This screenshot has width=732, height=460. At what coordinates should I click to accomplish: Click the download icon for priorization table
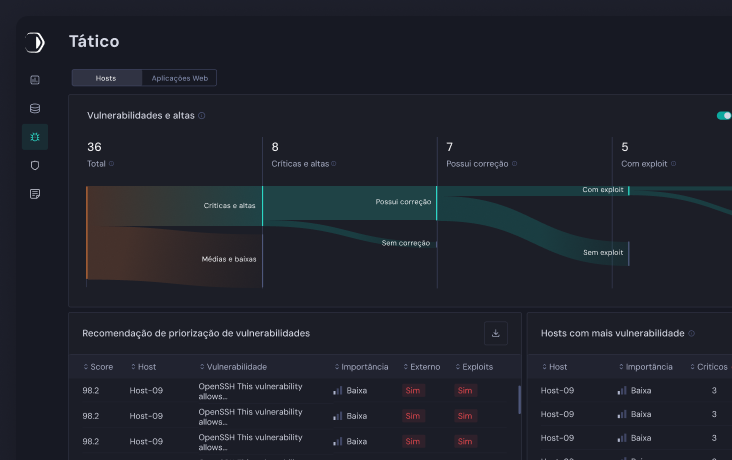pos(496,333)
